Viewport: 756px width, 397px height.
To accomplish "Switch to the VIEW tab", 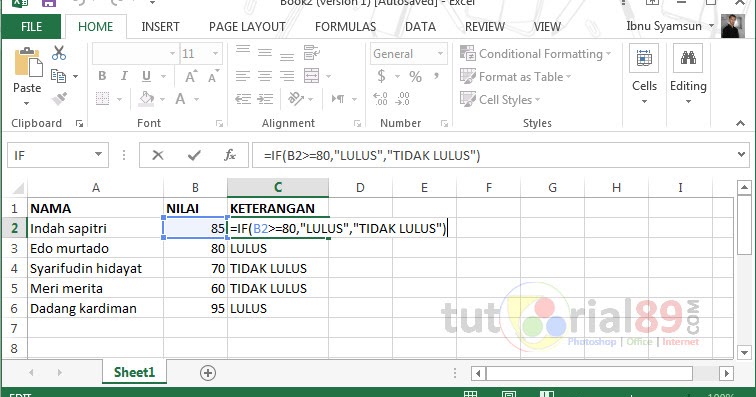I will coord(547,27).
